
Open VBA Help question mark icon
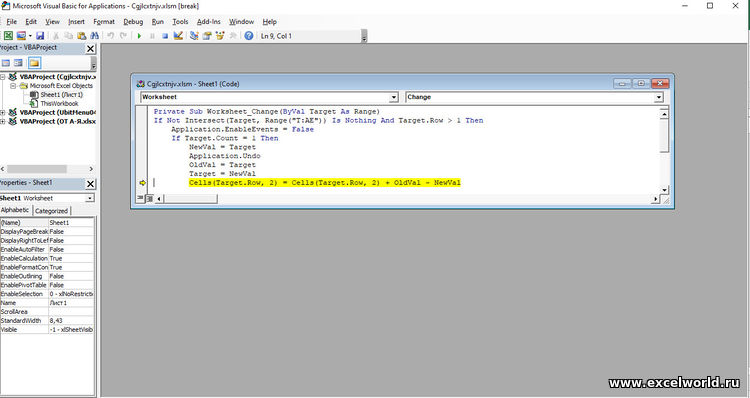249,36
